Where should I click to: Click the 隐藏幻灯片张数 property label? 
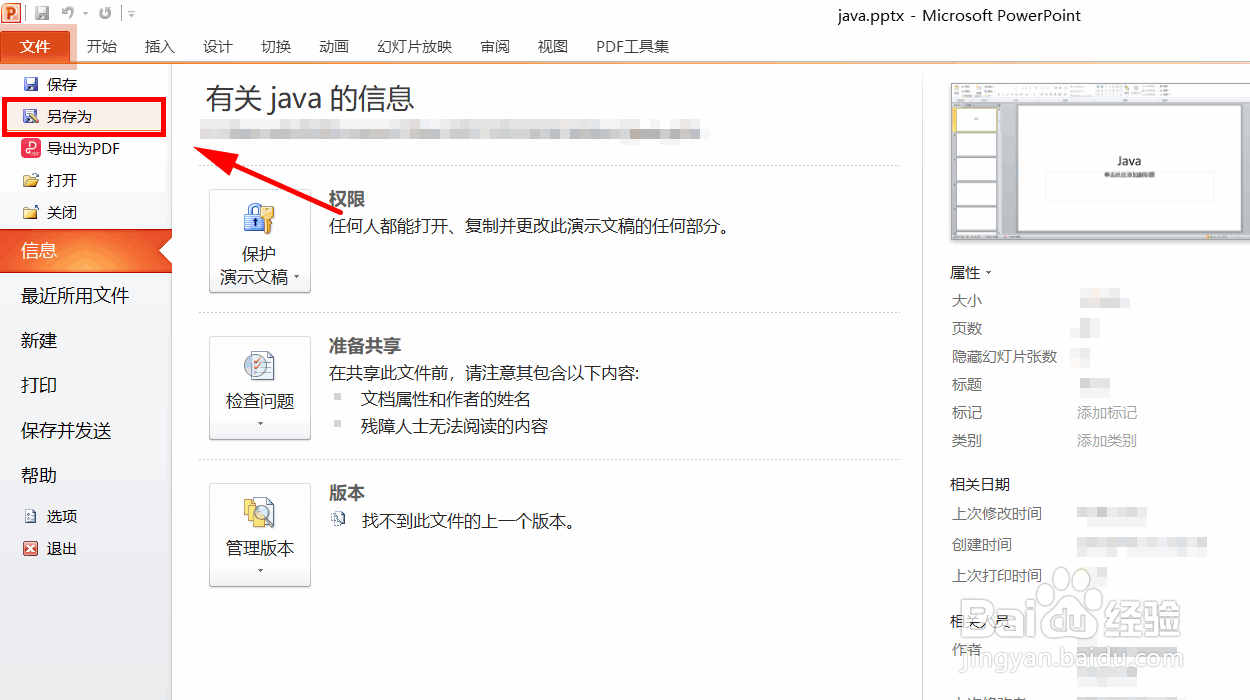click(1005, 357)
